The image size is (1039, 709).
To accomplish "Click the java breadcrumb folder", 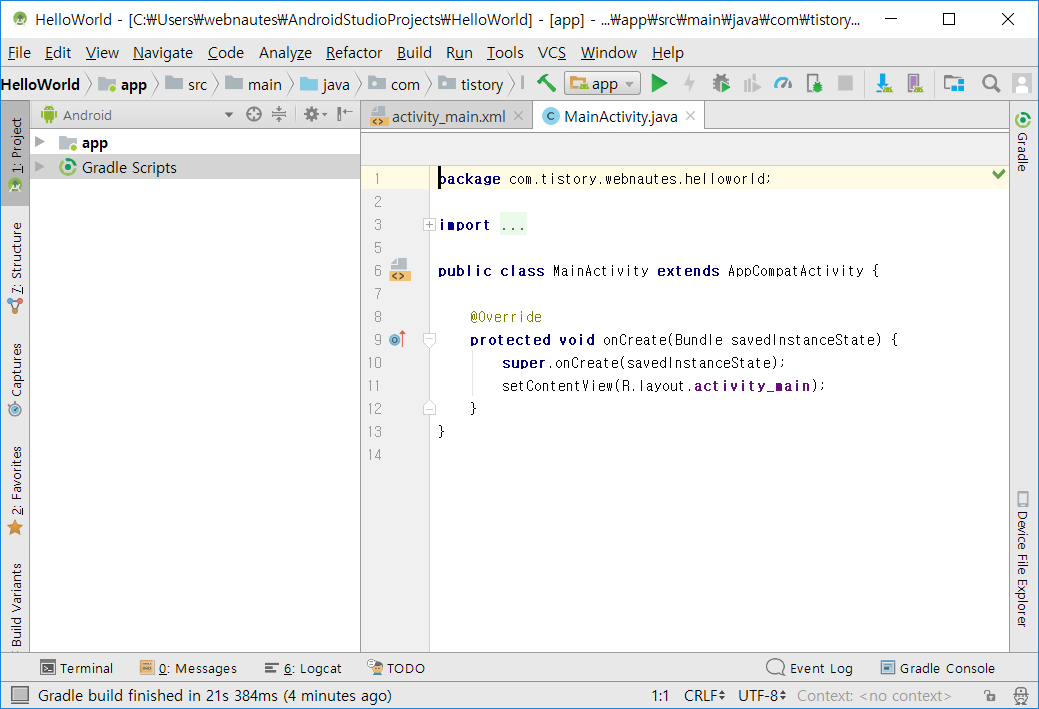I will (325, 84).
